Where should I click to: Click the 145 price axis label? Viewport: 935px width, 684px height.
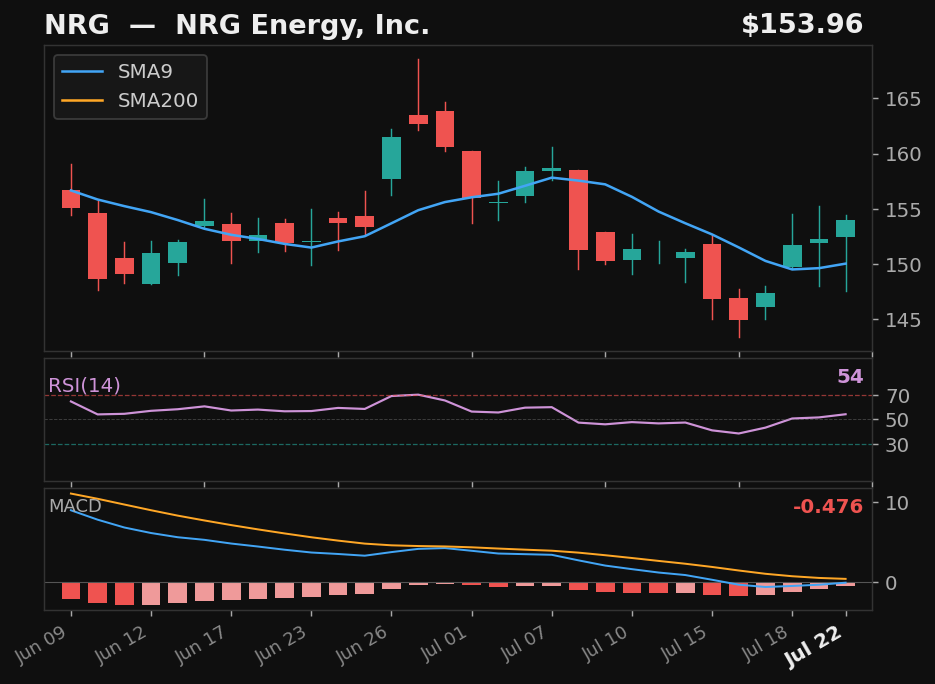coord(903,320)
